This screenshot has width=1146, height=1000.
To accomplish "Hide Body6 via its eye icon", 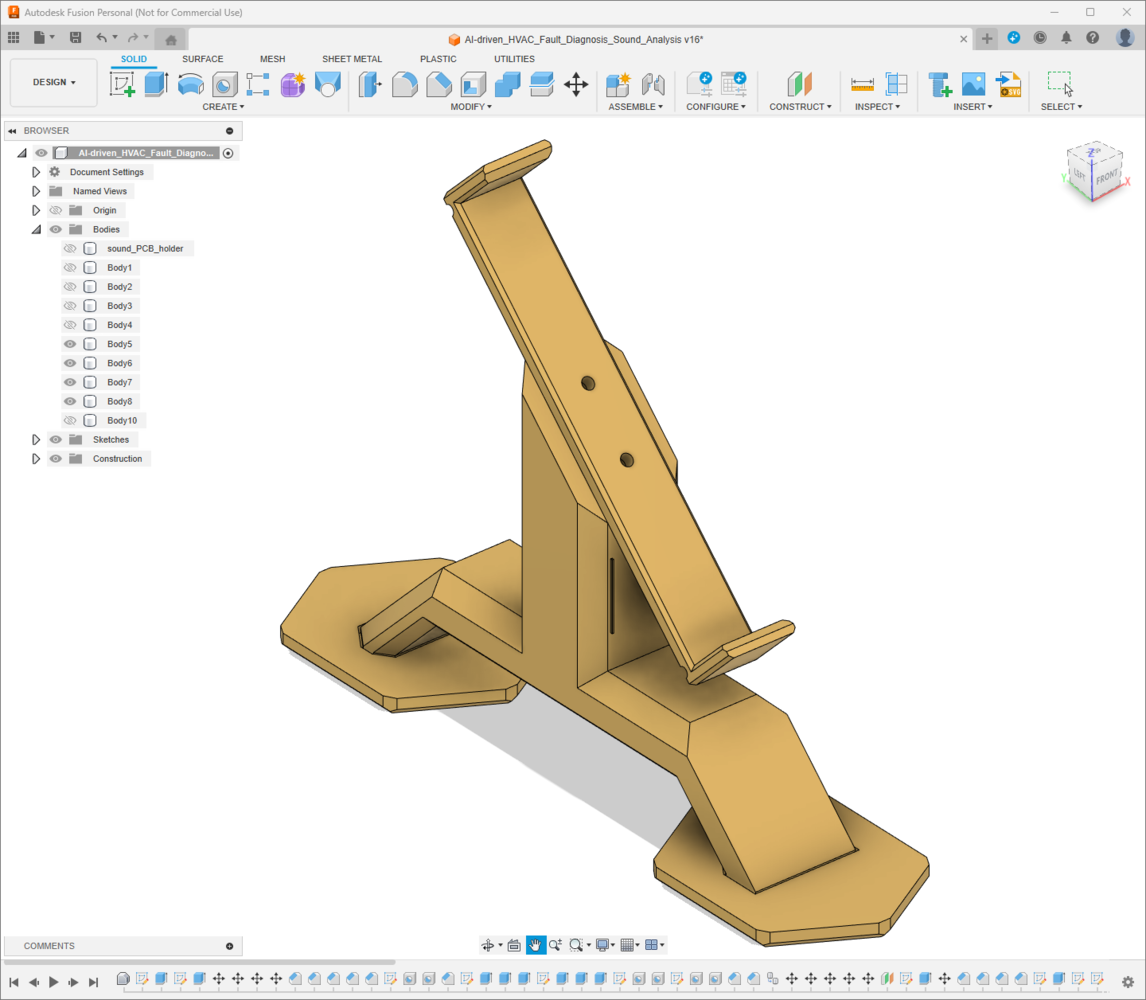I will pyautogui.click(x=70, y=363).
